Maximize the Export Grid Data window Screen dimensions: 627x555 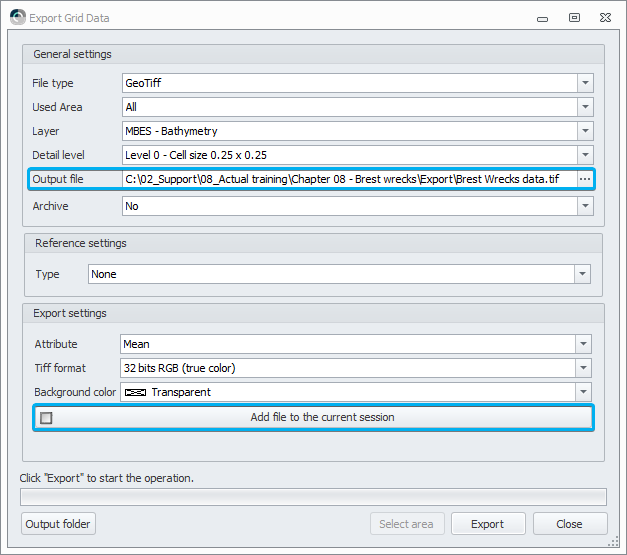coord(574,17)
